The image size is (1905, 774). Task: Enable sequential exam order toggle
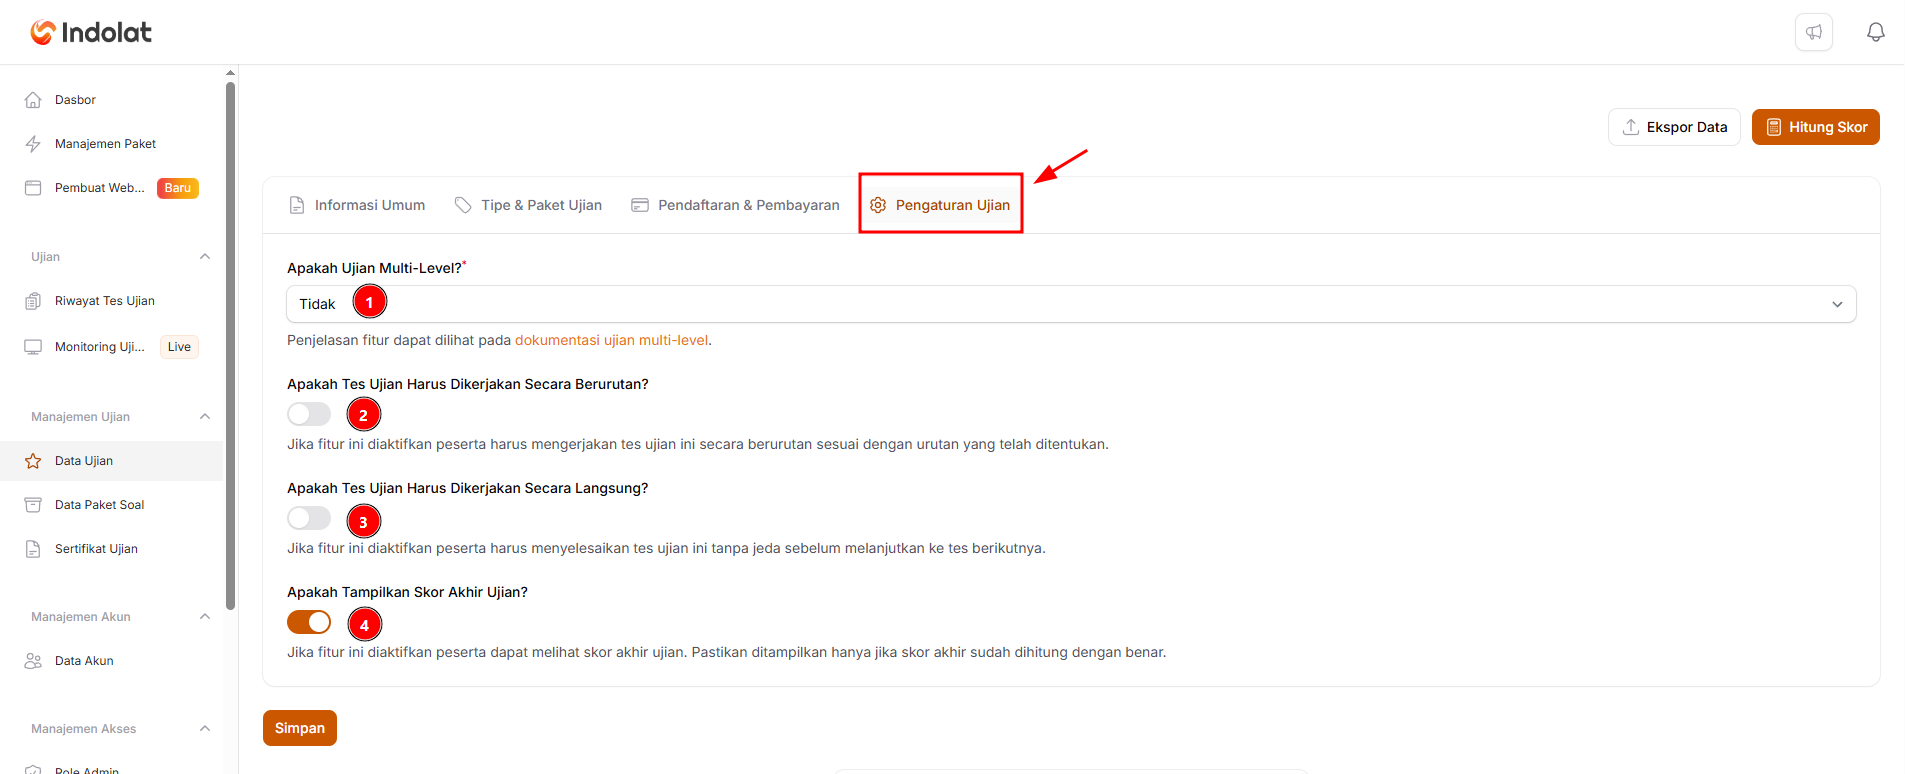pos(309,414)
